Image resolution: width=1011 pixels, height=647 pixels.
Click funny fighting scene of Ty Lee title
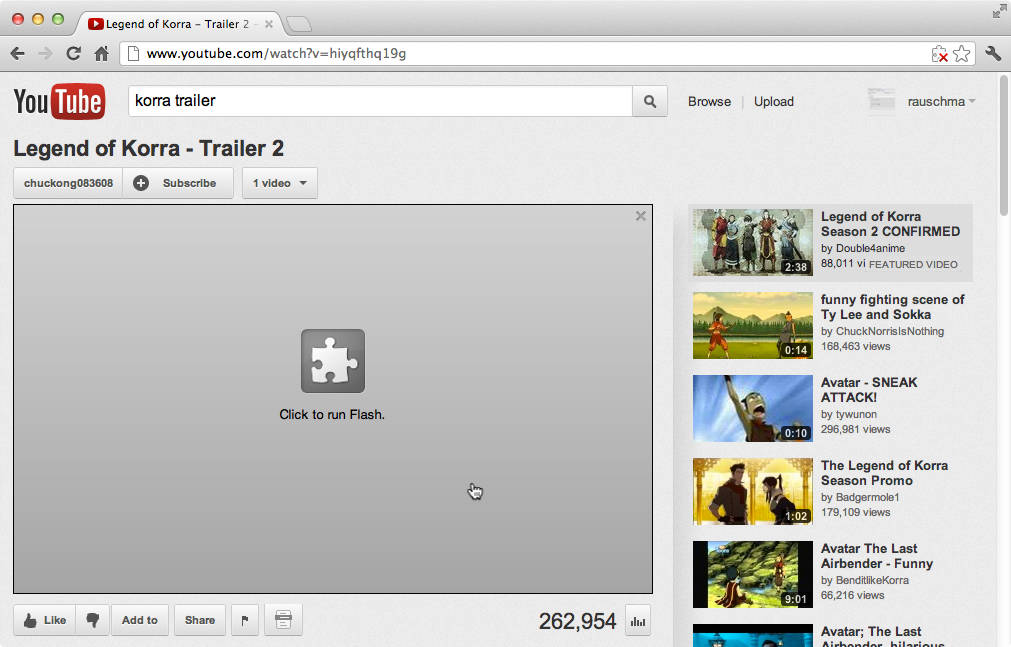pyautogui.click(x=892, y=307)
